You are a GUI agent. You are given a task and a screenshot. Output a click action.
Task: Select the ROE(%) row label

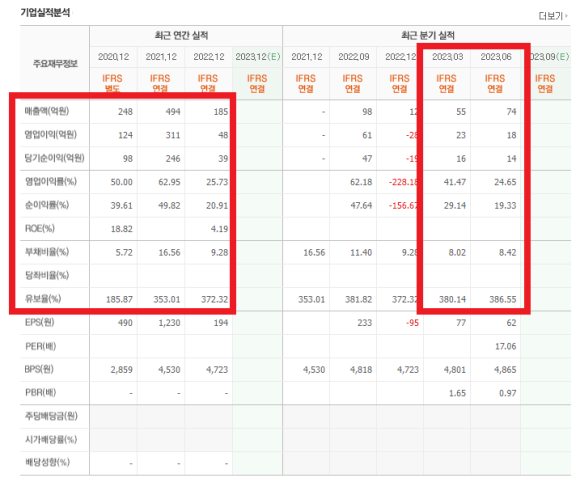[40, 228]
